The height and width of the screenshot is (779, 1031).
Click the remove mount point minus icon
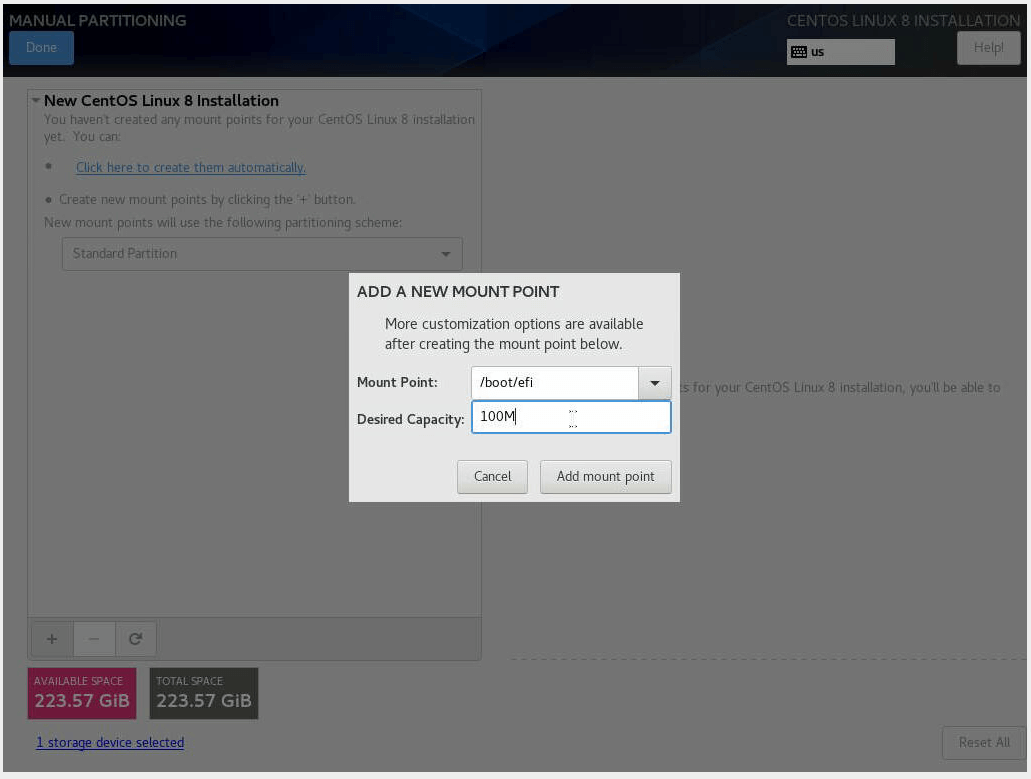coord(93,639)
